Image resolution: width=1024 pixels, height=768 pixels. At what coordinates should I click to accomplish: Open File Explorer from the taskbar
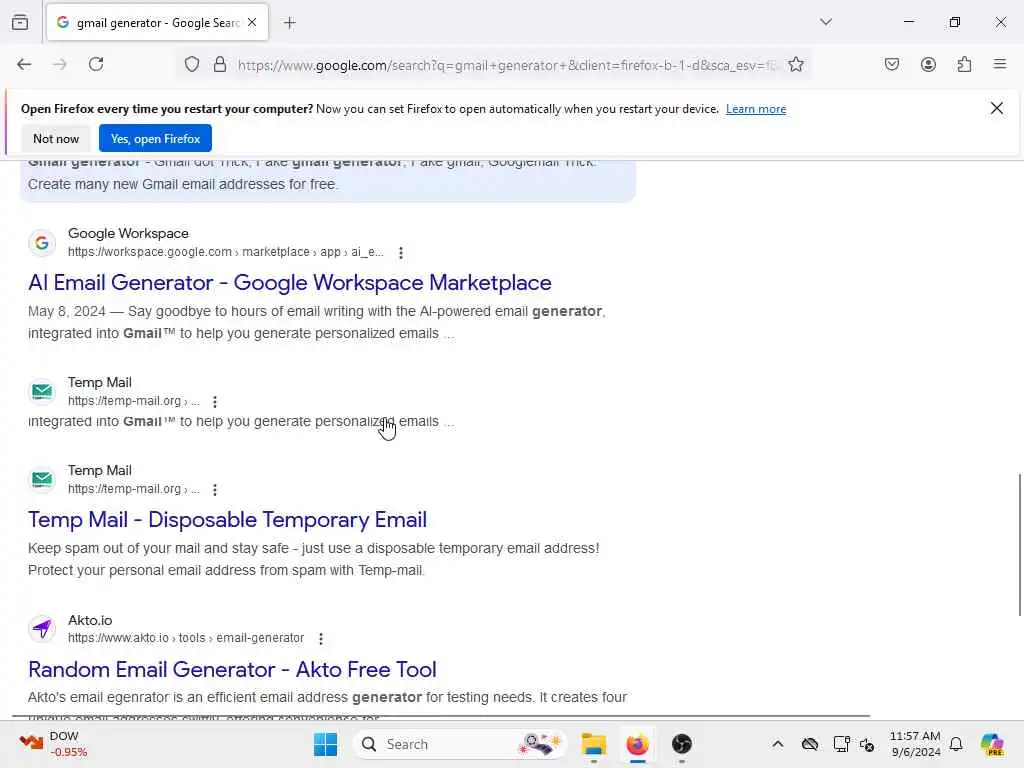pyautogui.click(x=594, y=744)
